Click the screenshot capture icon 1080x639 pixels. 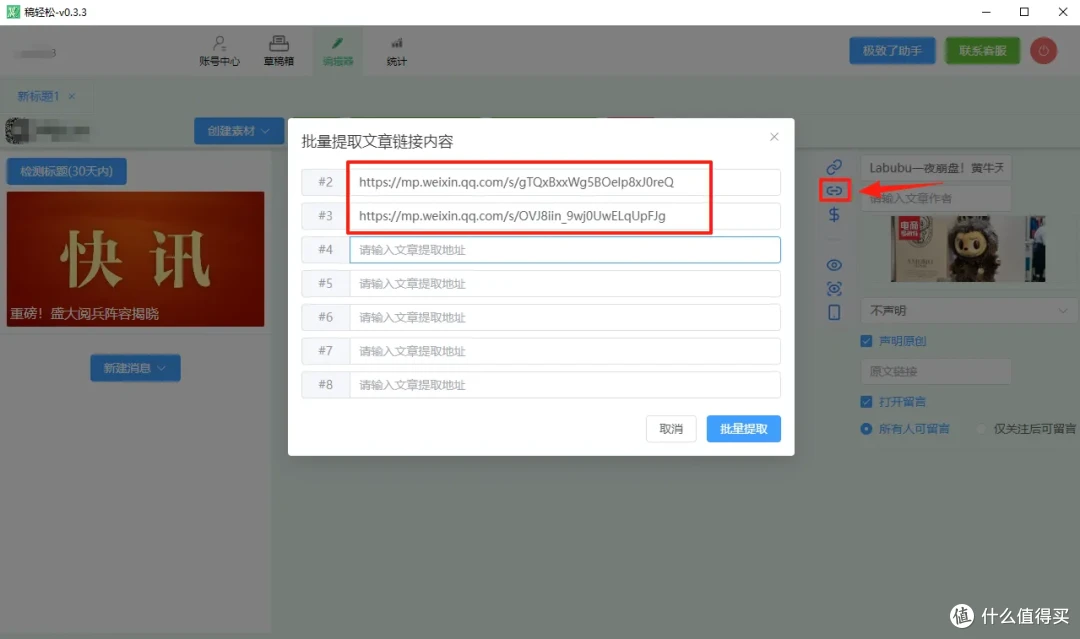click(834, 289)
